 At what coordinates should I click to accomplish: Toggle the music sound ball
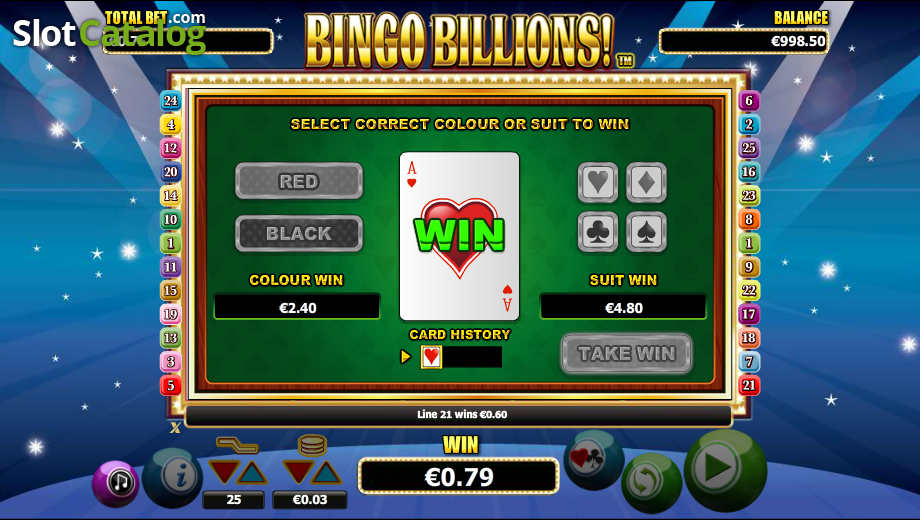click(116, 483)
